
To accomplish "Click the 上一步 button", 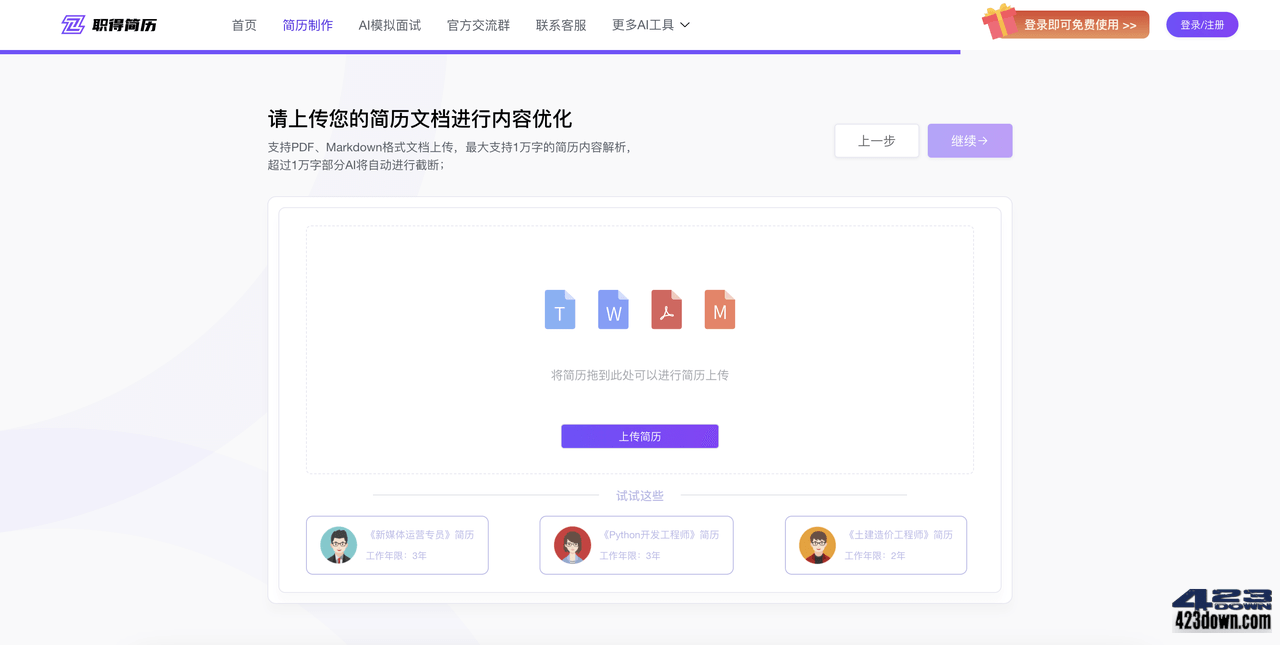I will tap(876, 140).
